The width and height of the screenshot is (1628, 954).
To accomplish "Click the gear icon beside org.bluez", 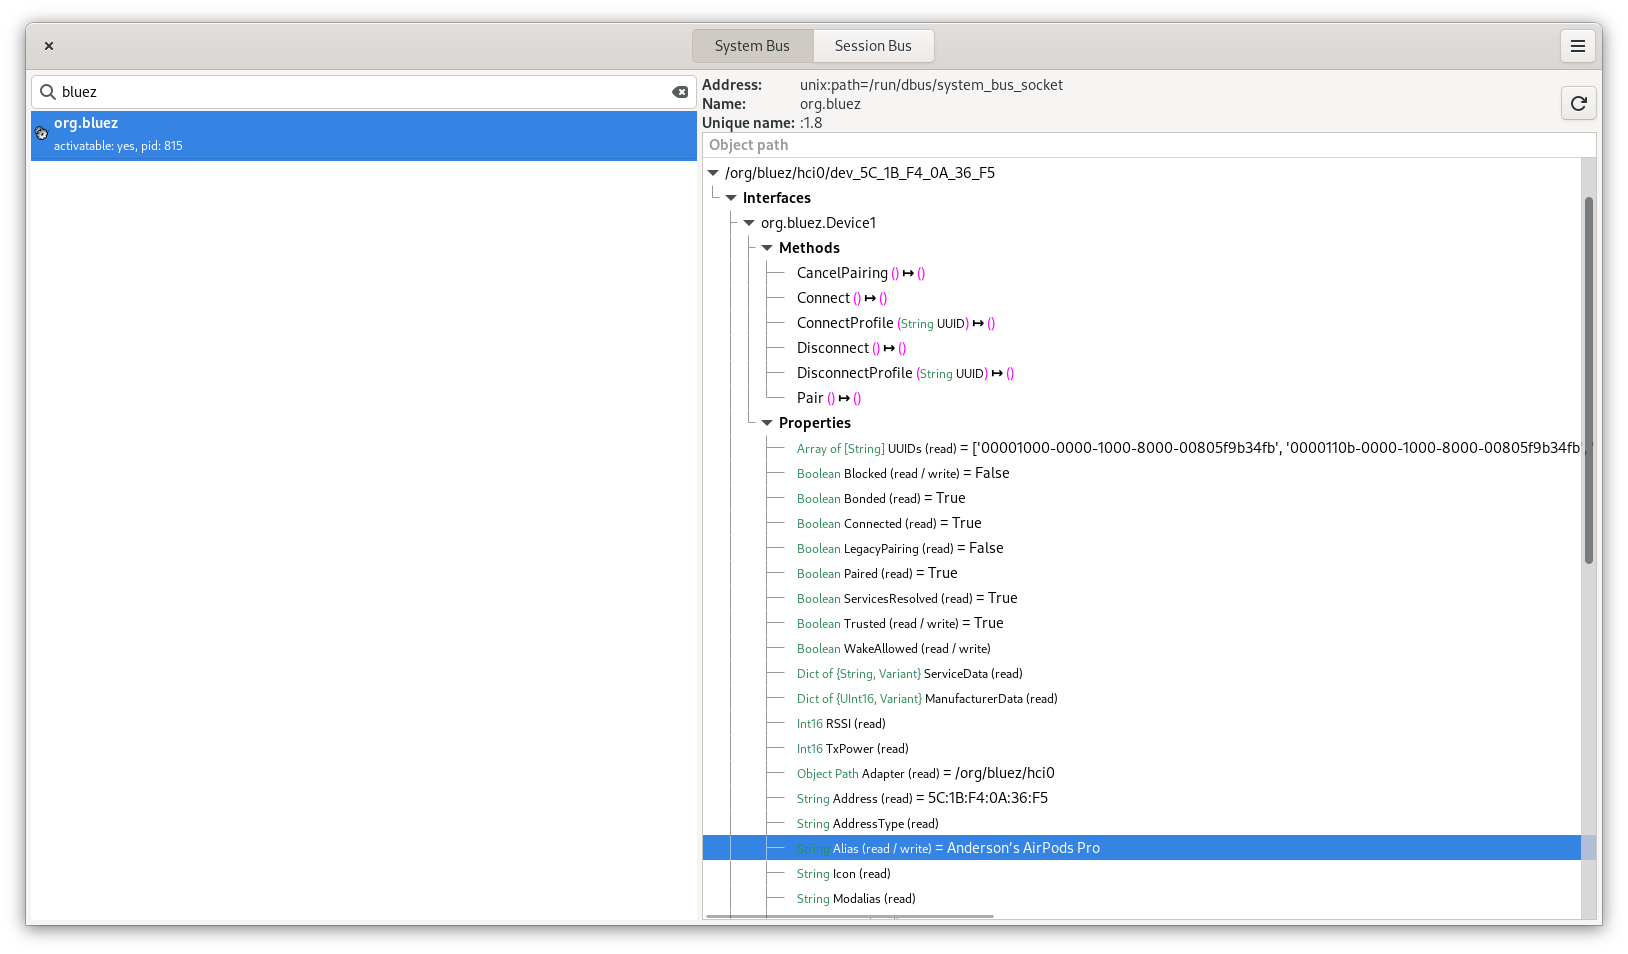I will pyautogui.click(x=41, y=132).
